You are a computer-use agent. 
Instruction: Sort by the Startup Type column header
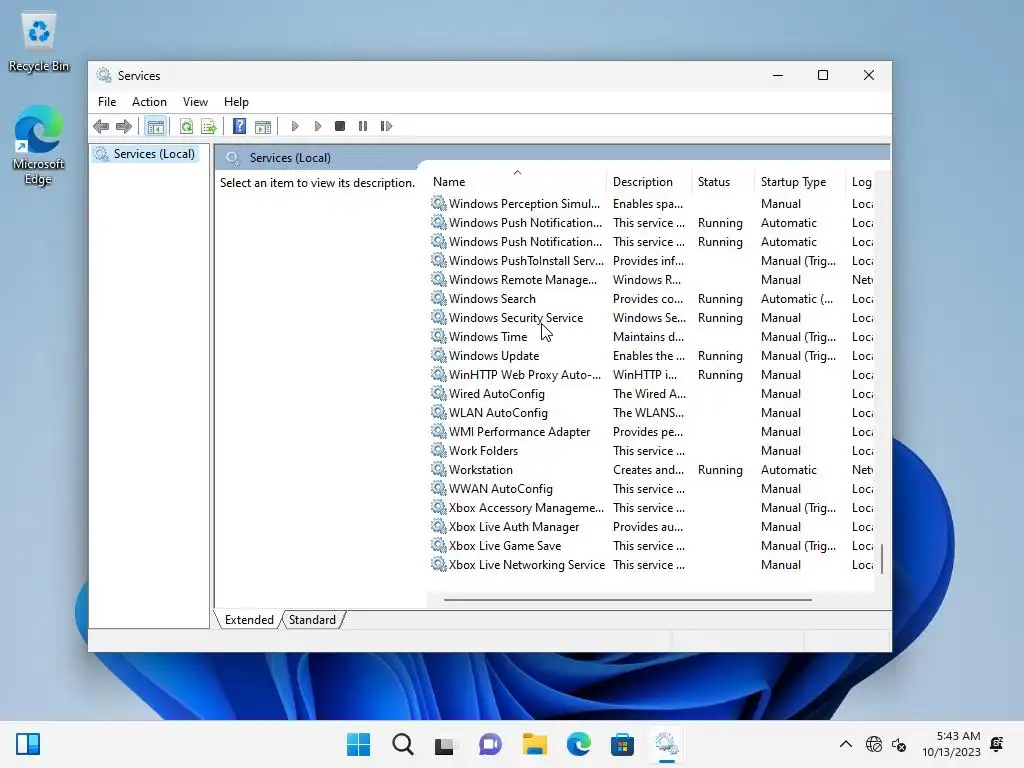(800, 182)
